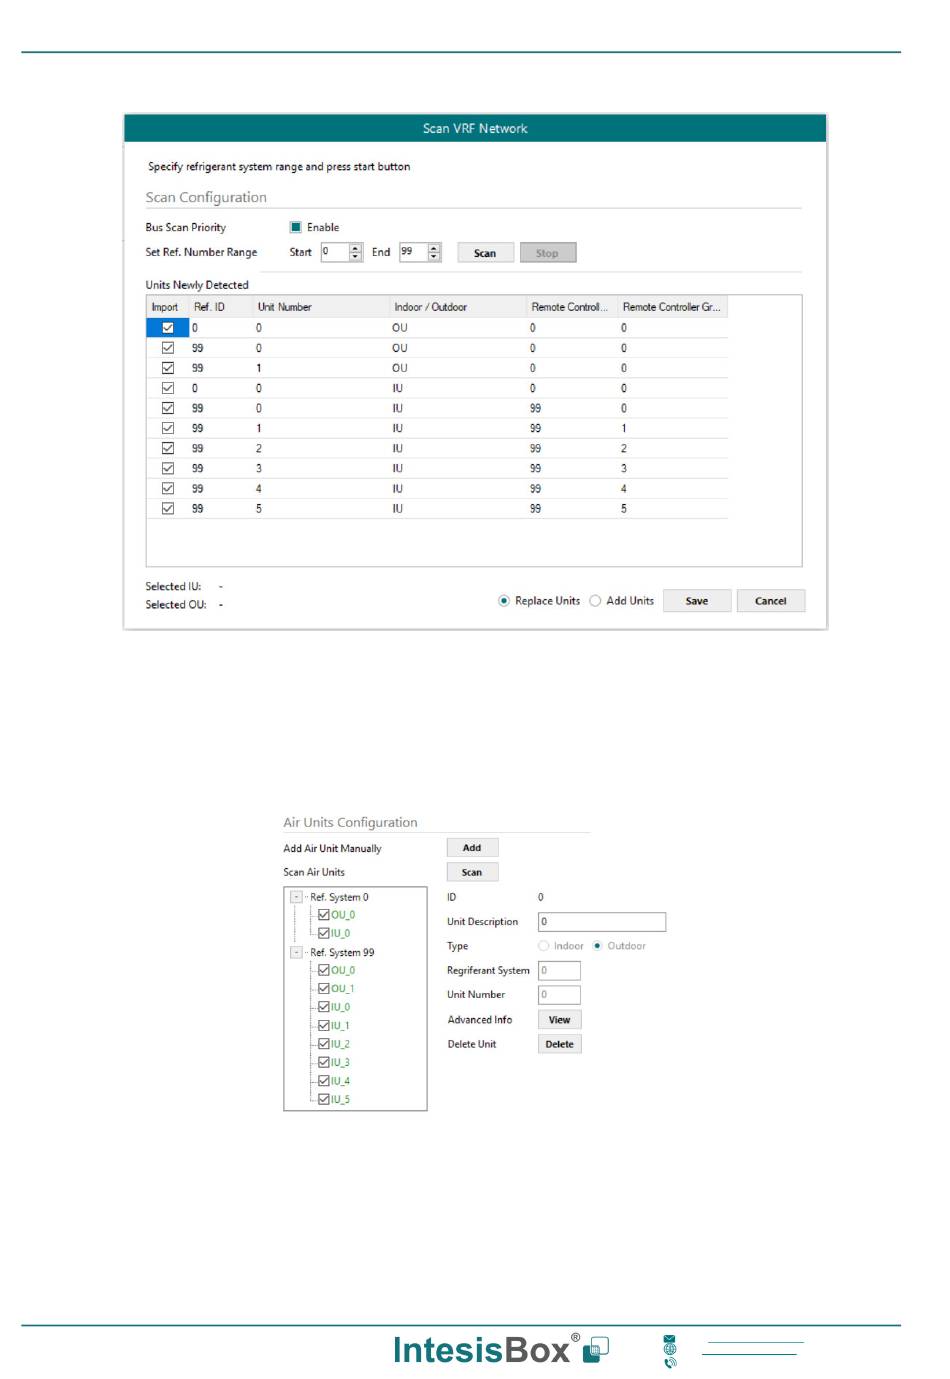Screen dimensions: 950x1379
Task: Toggle import checkbox for Ref 99 unit 5
Action: [x=168, y=509]
